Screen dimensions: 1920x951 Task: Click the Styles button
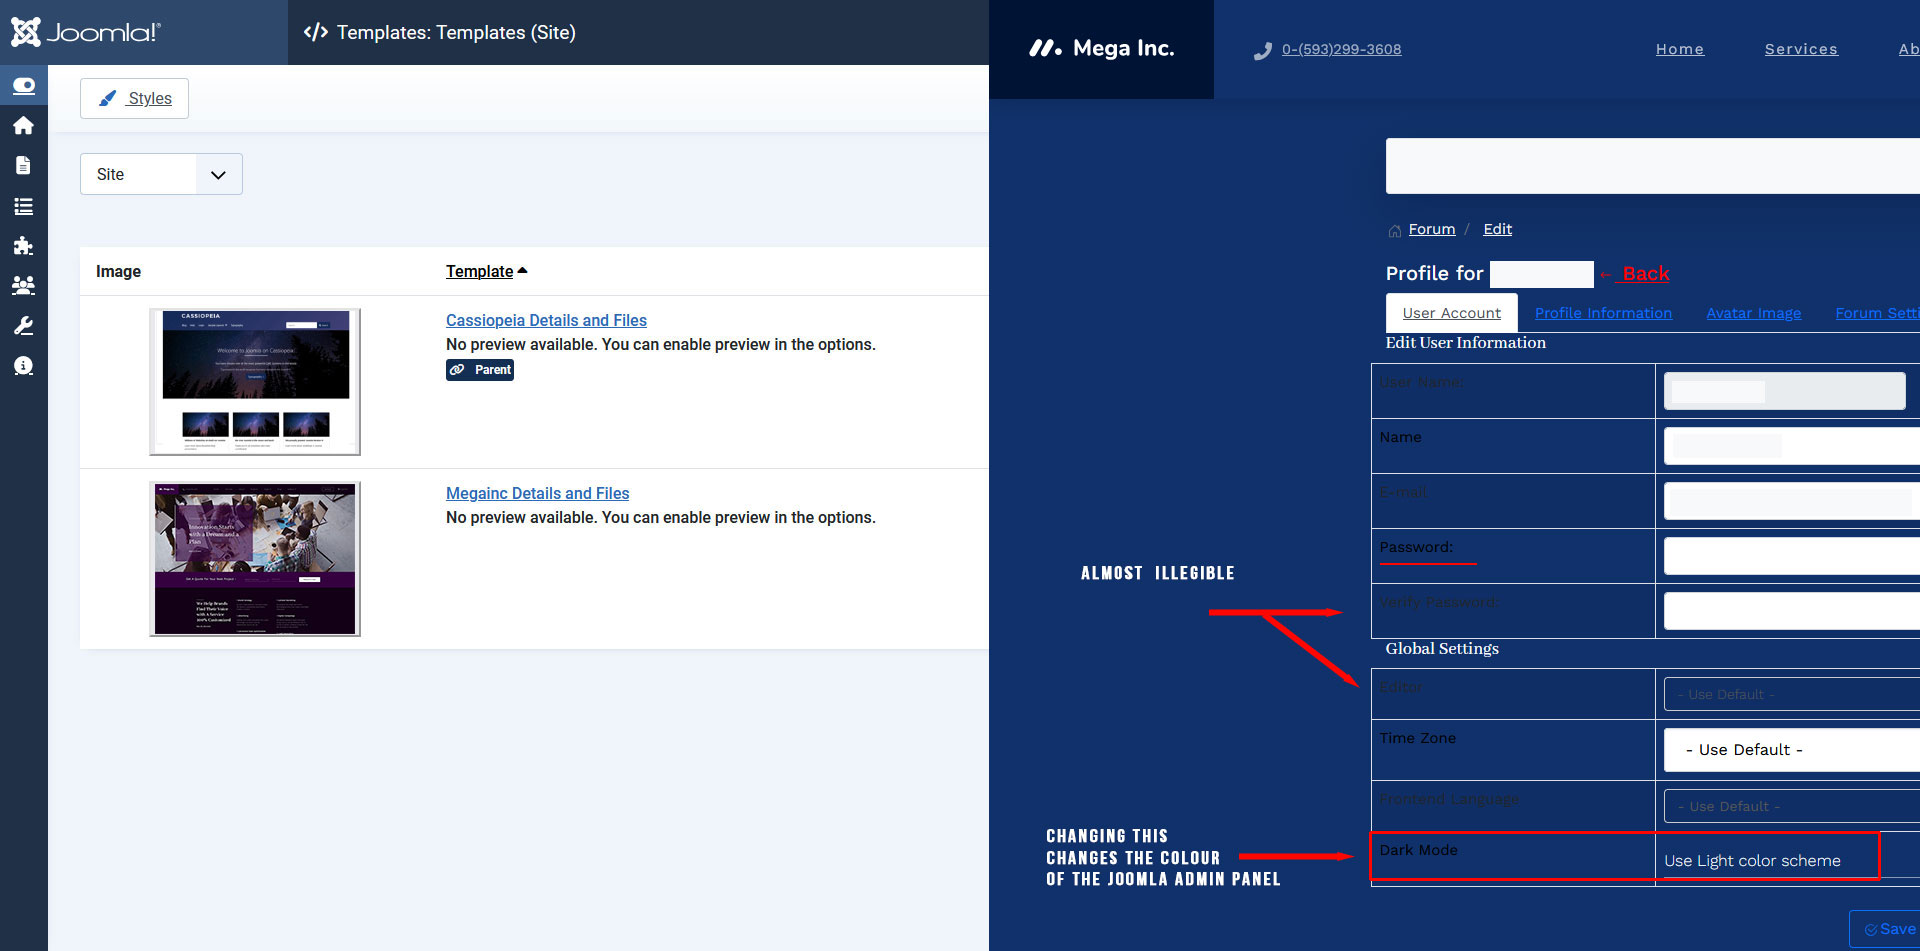click(x=134, y=98)
